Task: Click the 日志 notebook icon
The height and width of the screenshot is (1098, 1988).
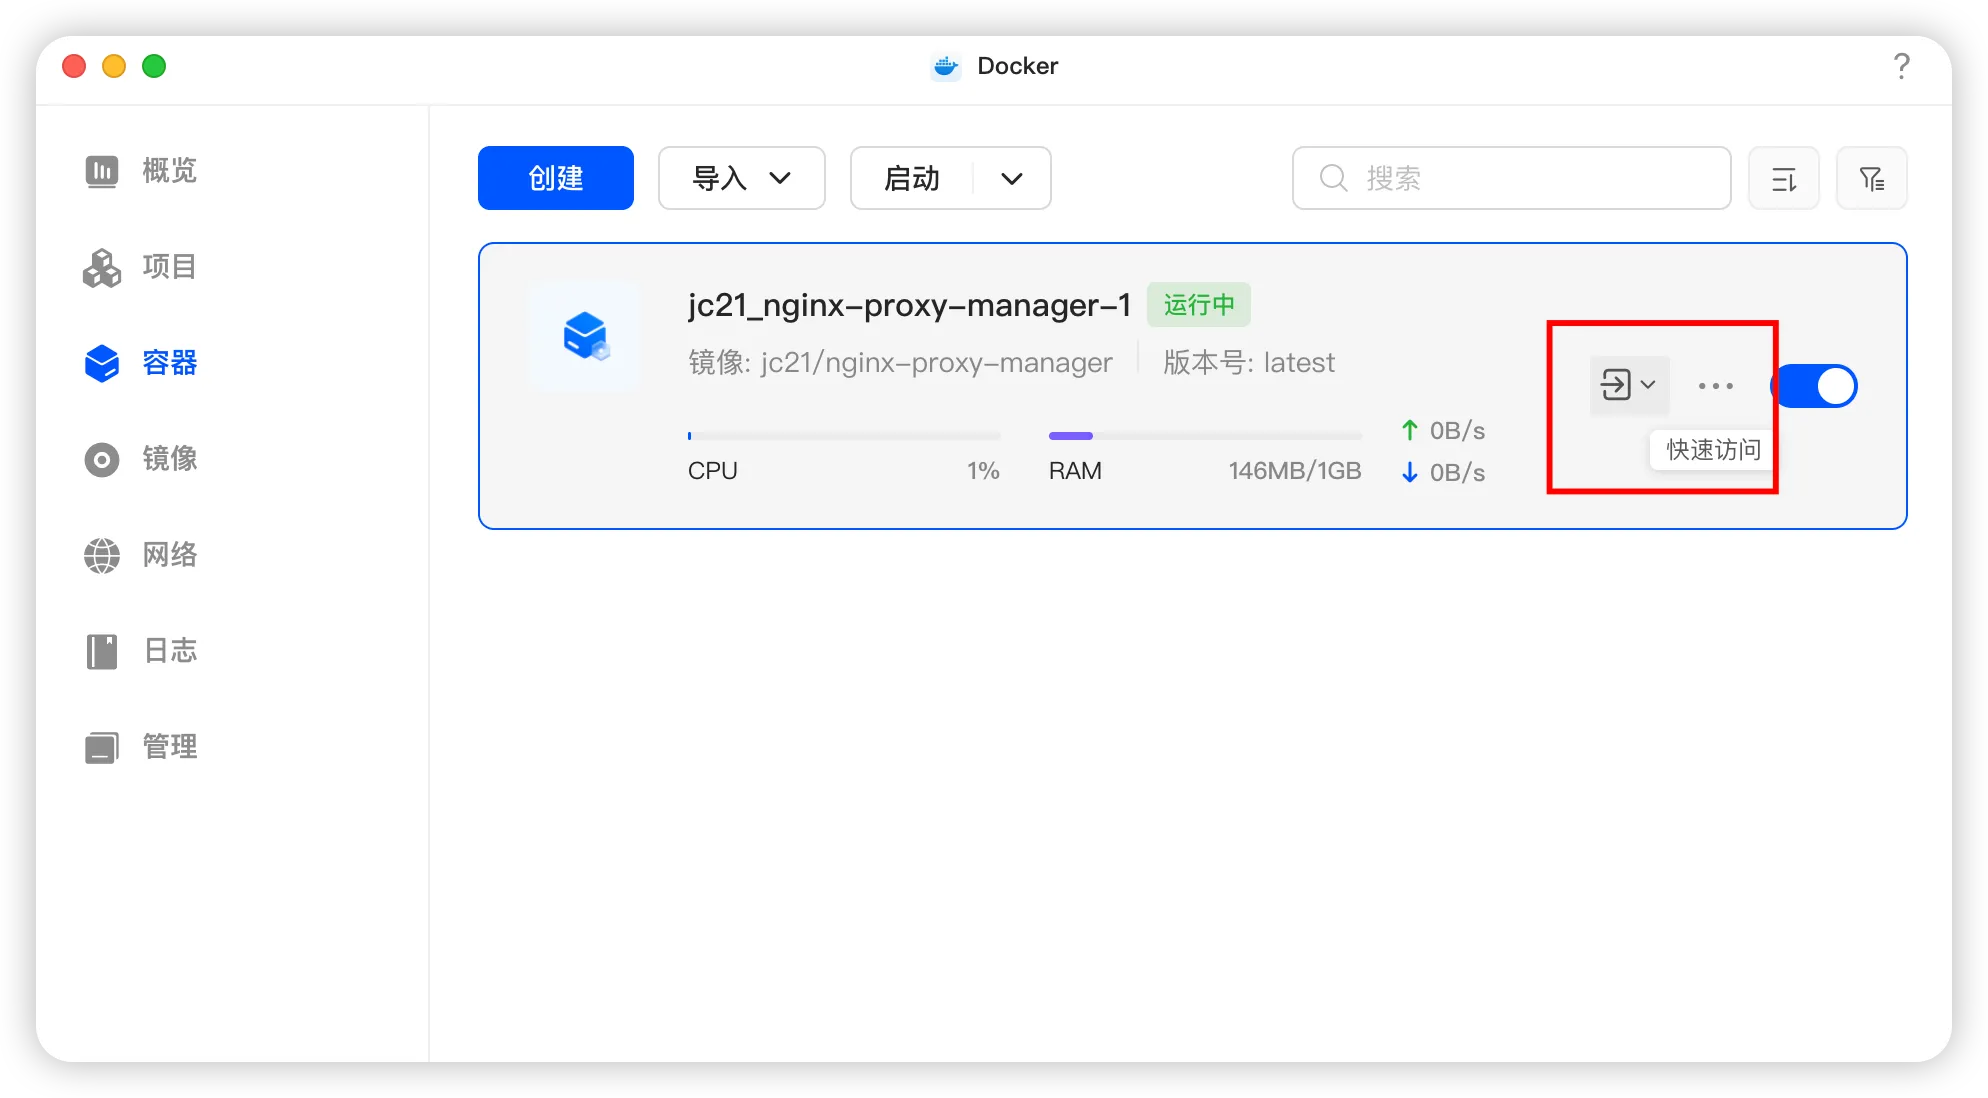Action: (x=102, y=651)
